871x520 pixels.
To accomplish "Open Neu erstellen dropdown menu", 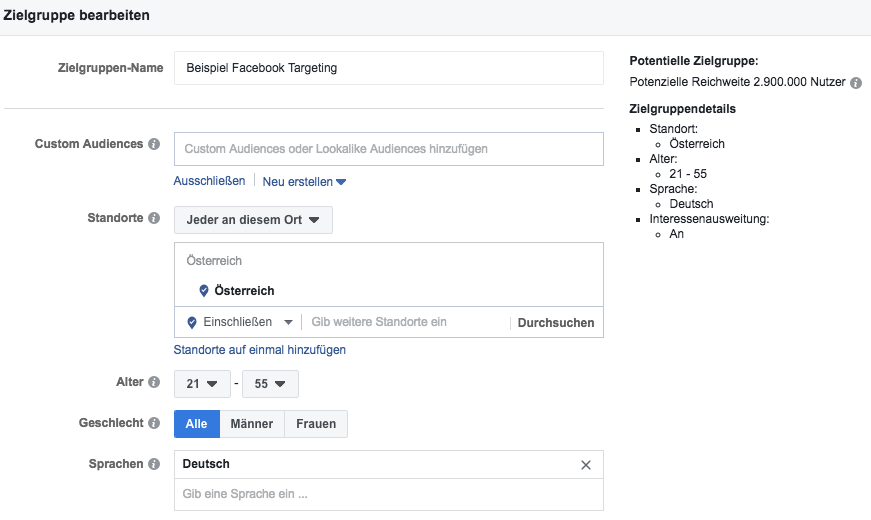I will click(x=304, y=181).
